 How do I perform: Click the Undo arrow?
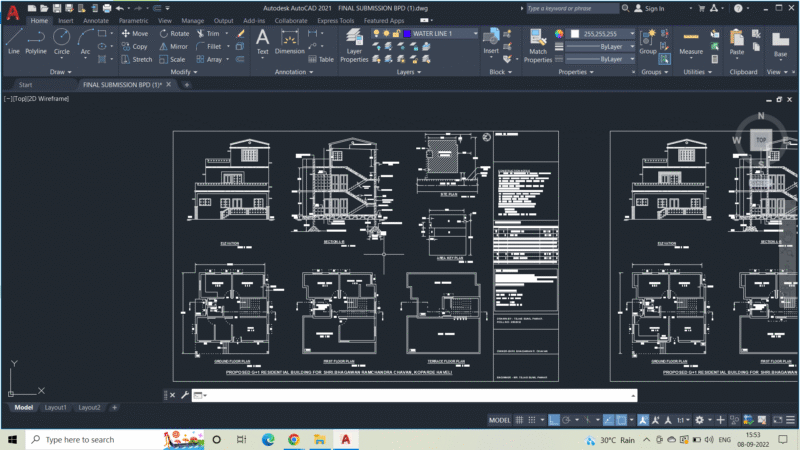pyautogui.click(x=119, y=8)
